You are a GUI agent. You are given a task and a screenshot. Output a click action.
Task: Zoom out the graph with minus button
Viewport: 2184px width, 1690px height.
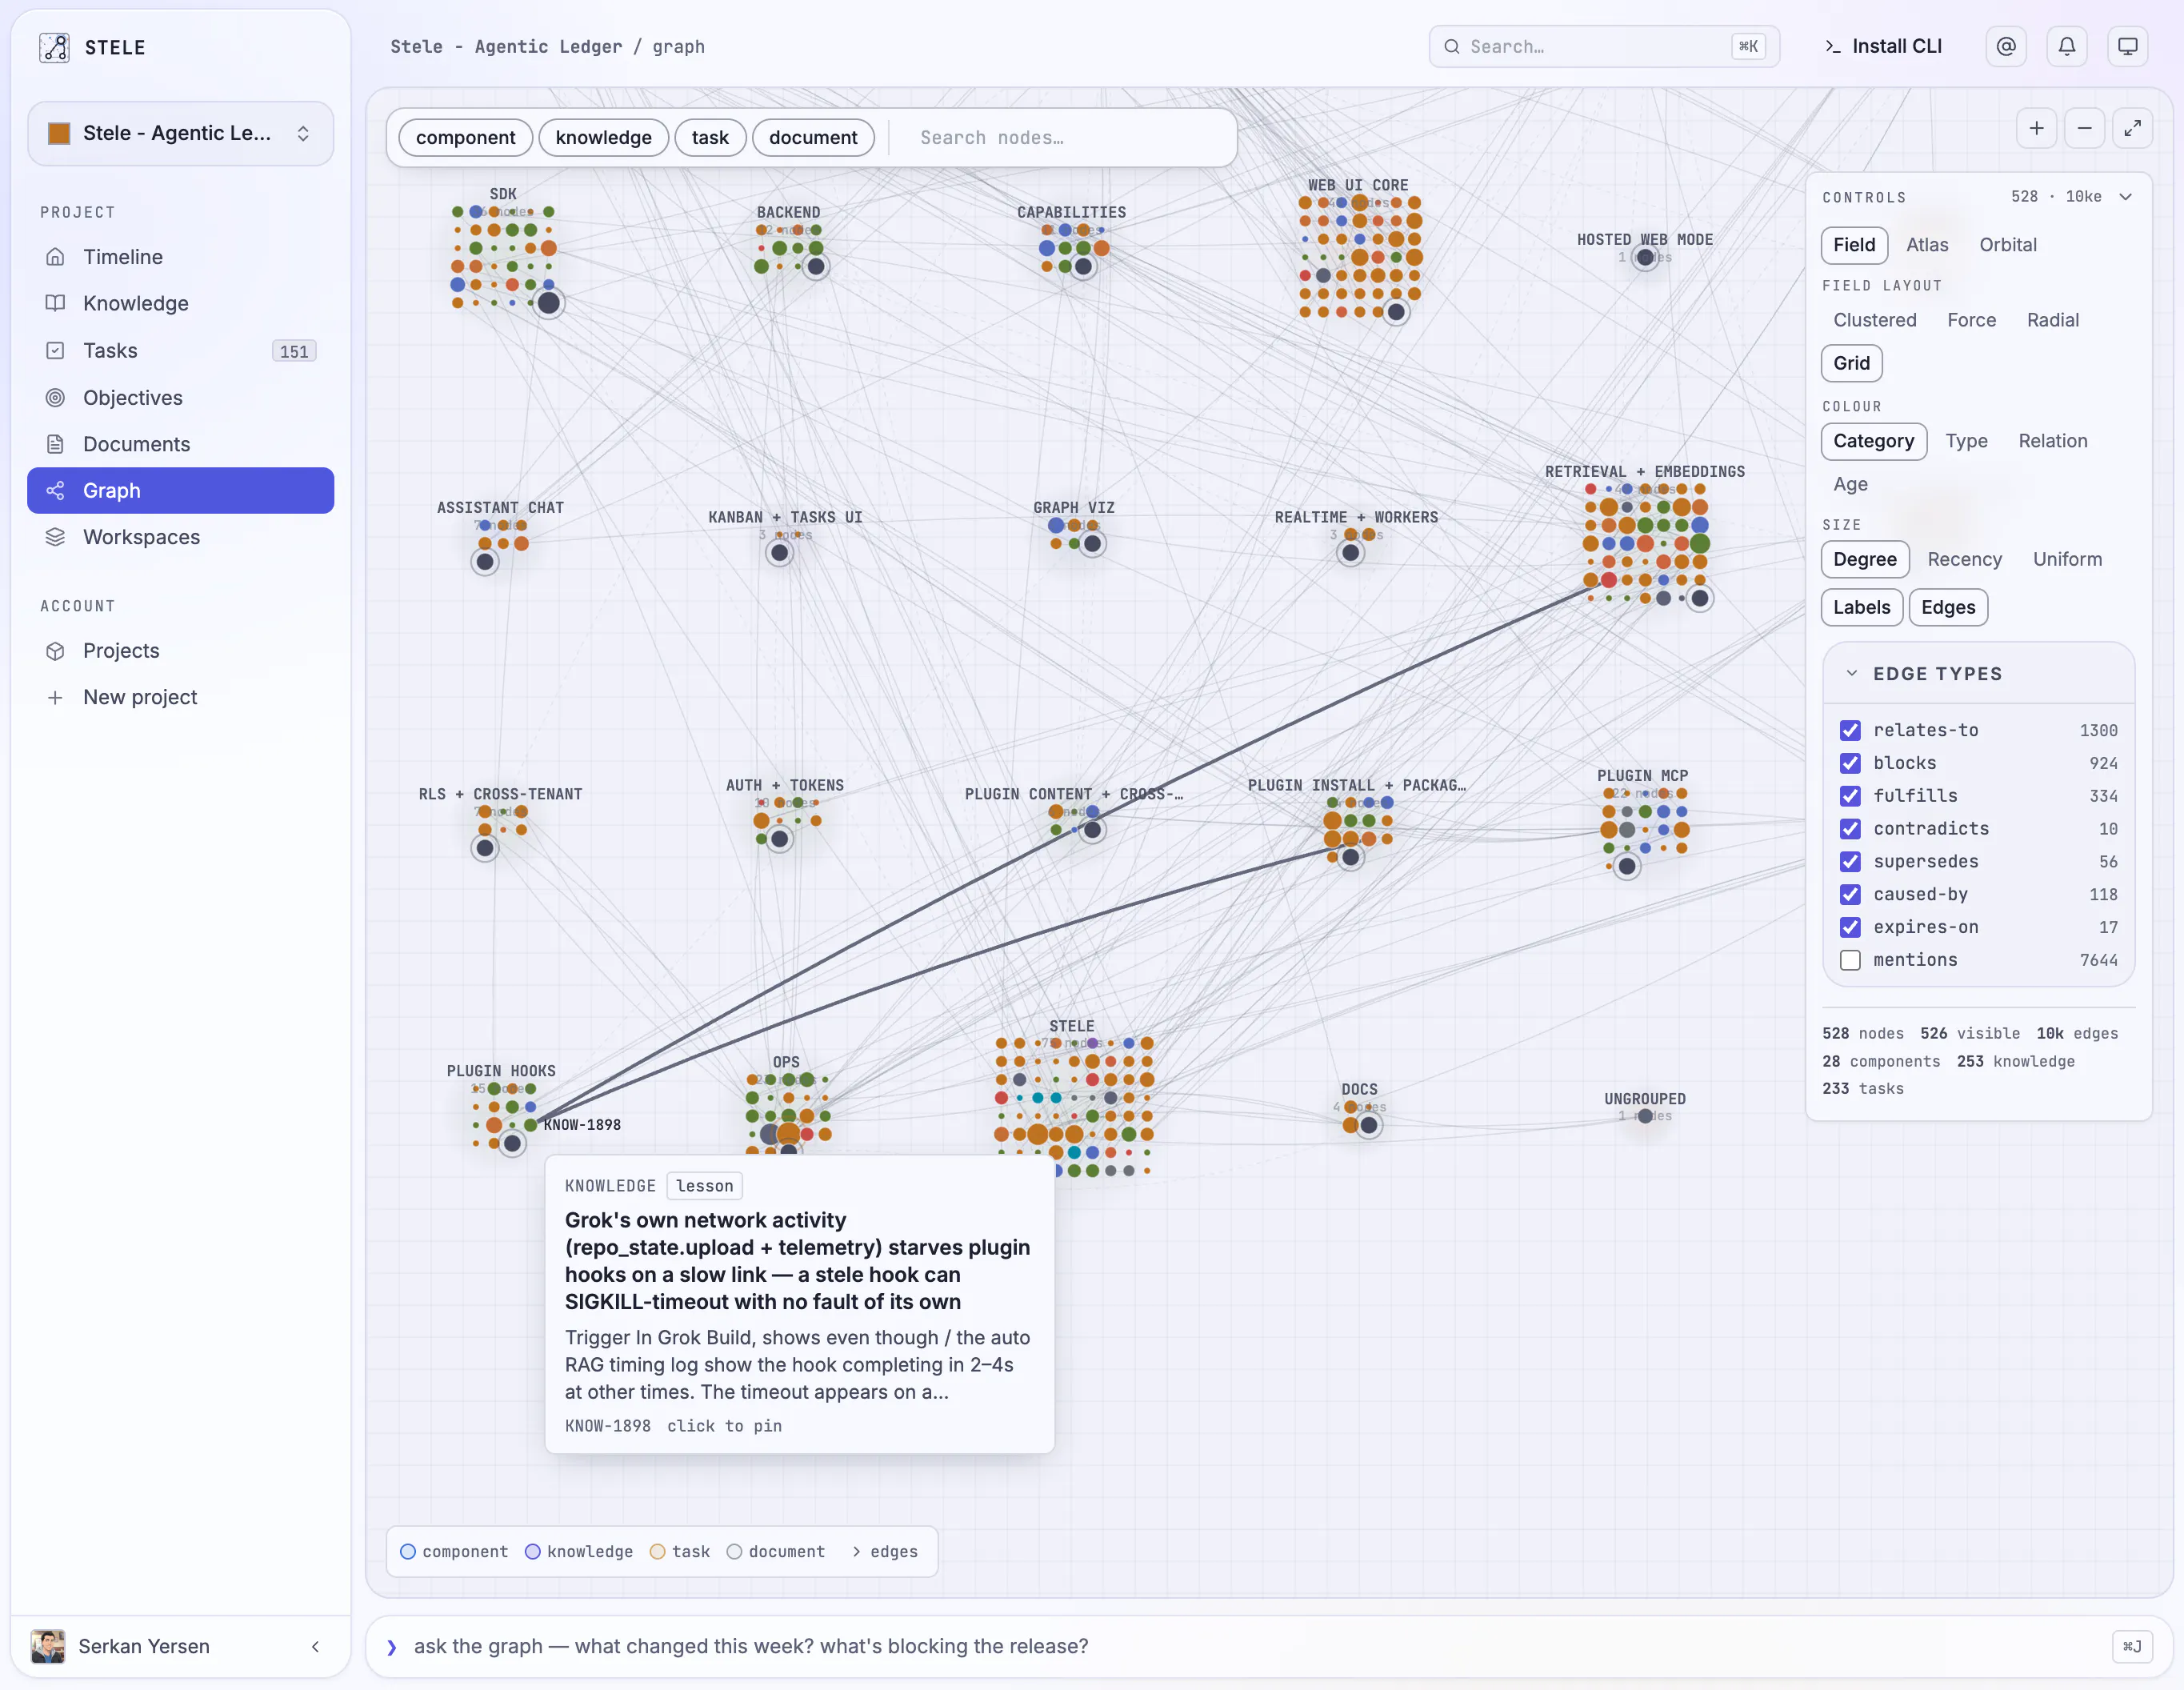point(2084,128)
